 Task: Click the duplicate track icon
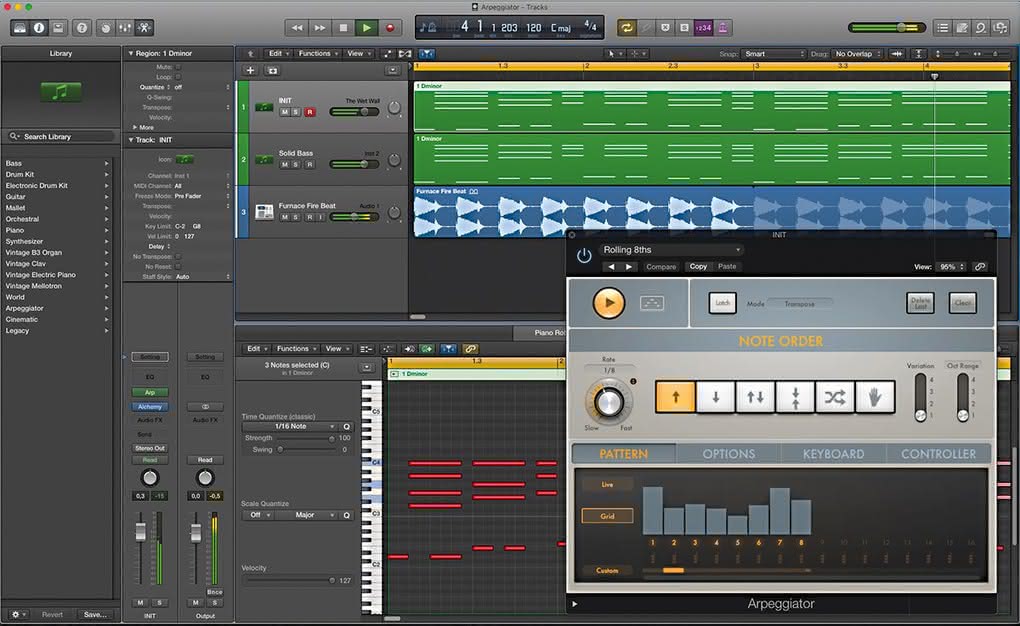coord(273,70)
